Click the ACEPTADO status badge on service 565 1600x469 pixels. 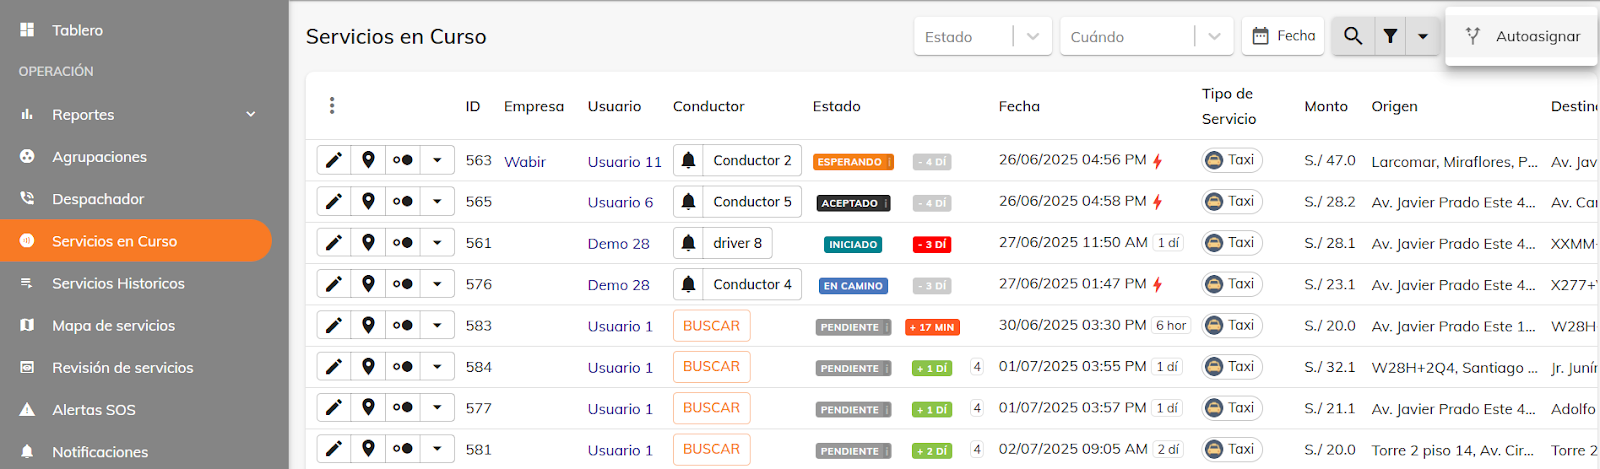point(853,203)
